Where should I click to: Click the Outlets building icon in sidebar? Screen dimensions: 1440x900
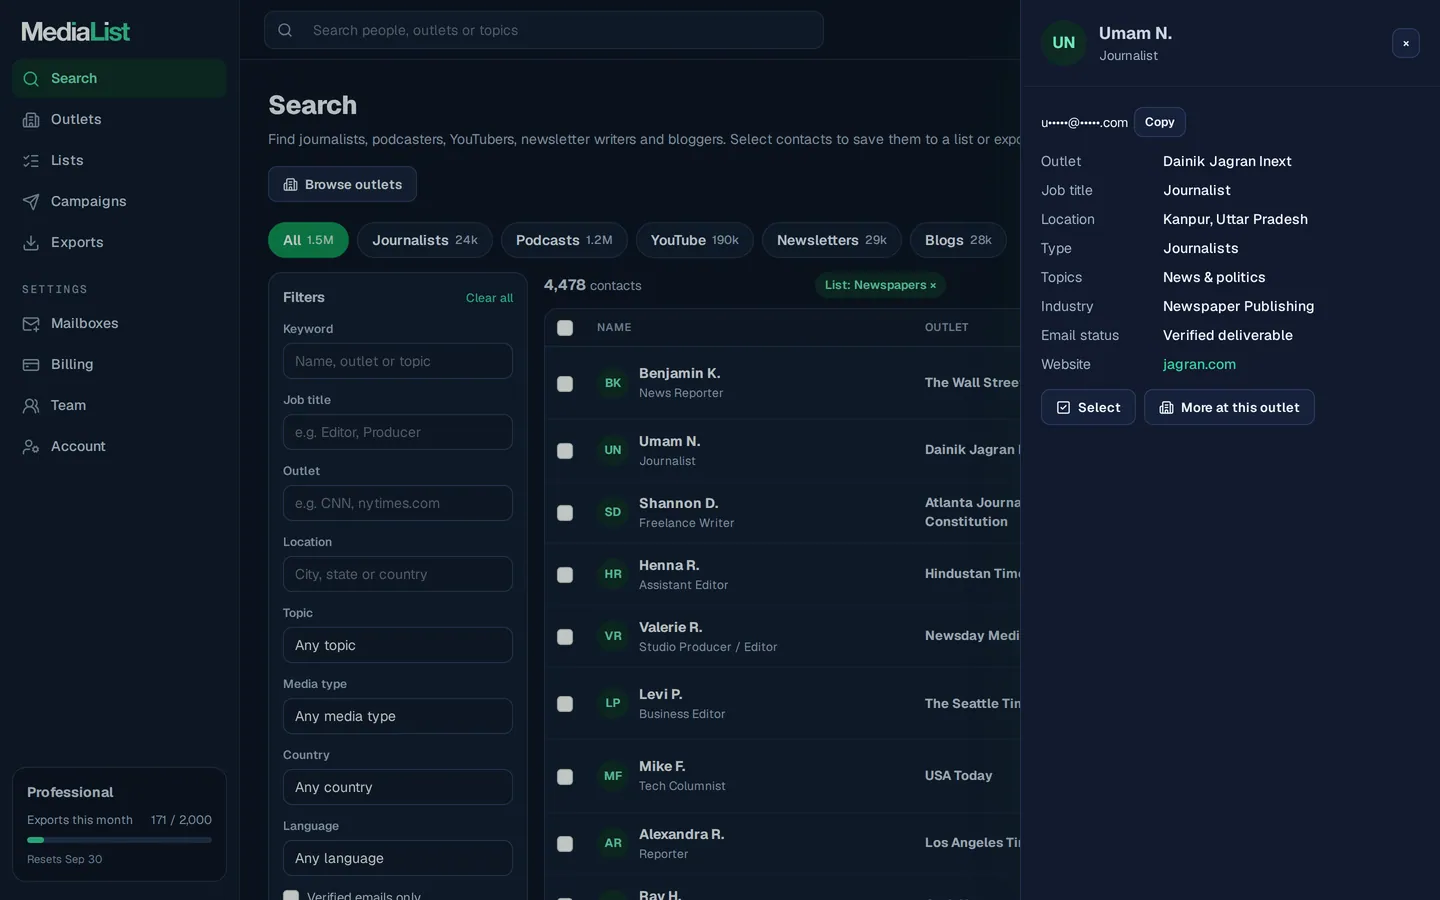click(31, 120)
